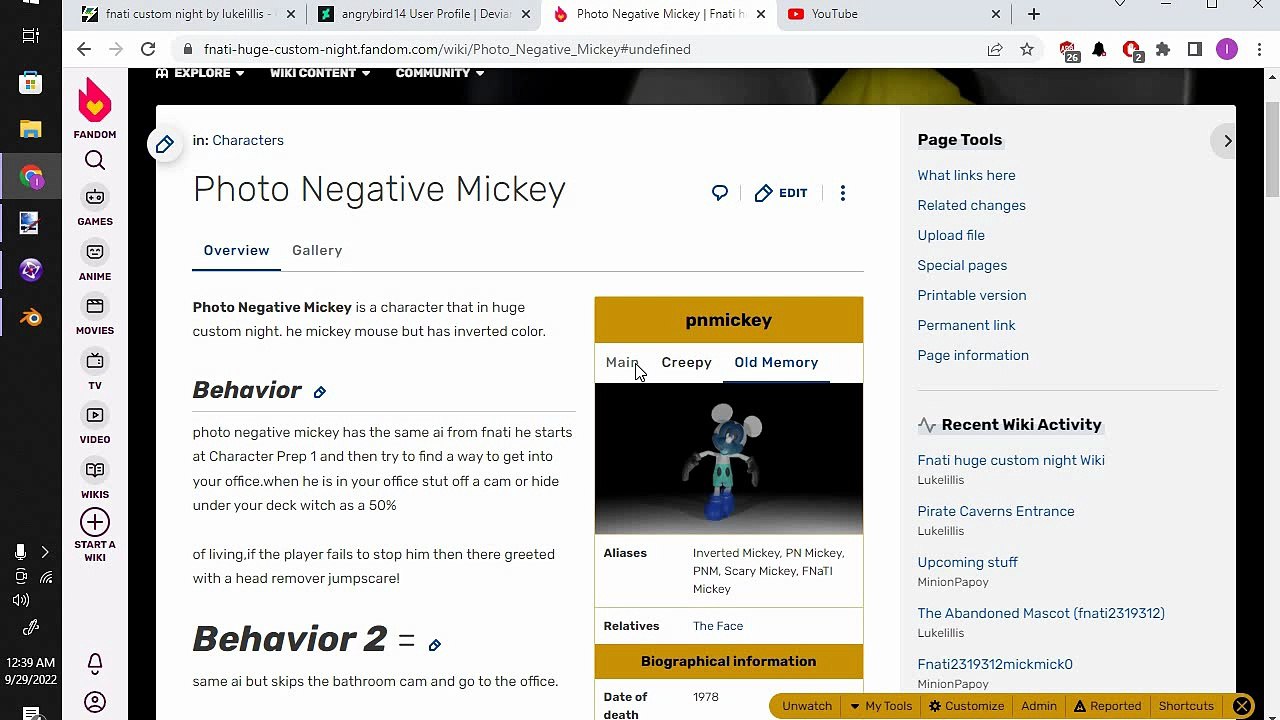Image resolution: width=1280 pixels, height=720 pixels.
Task: Select the Old Memory infobox tab
Action: 776,362
